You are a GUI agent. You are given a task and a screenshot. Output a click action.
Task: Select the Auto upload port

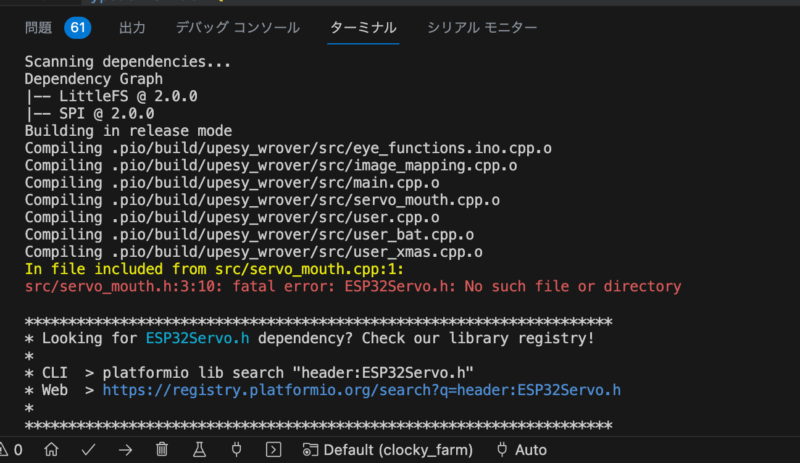coord(520,450)
